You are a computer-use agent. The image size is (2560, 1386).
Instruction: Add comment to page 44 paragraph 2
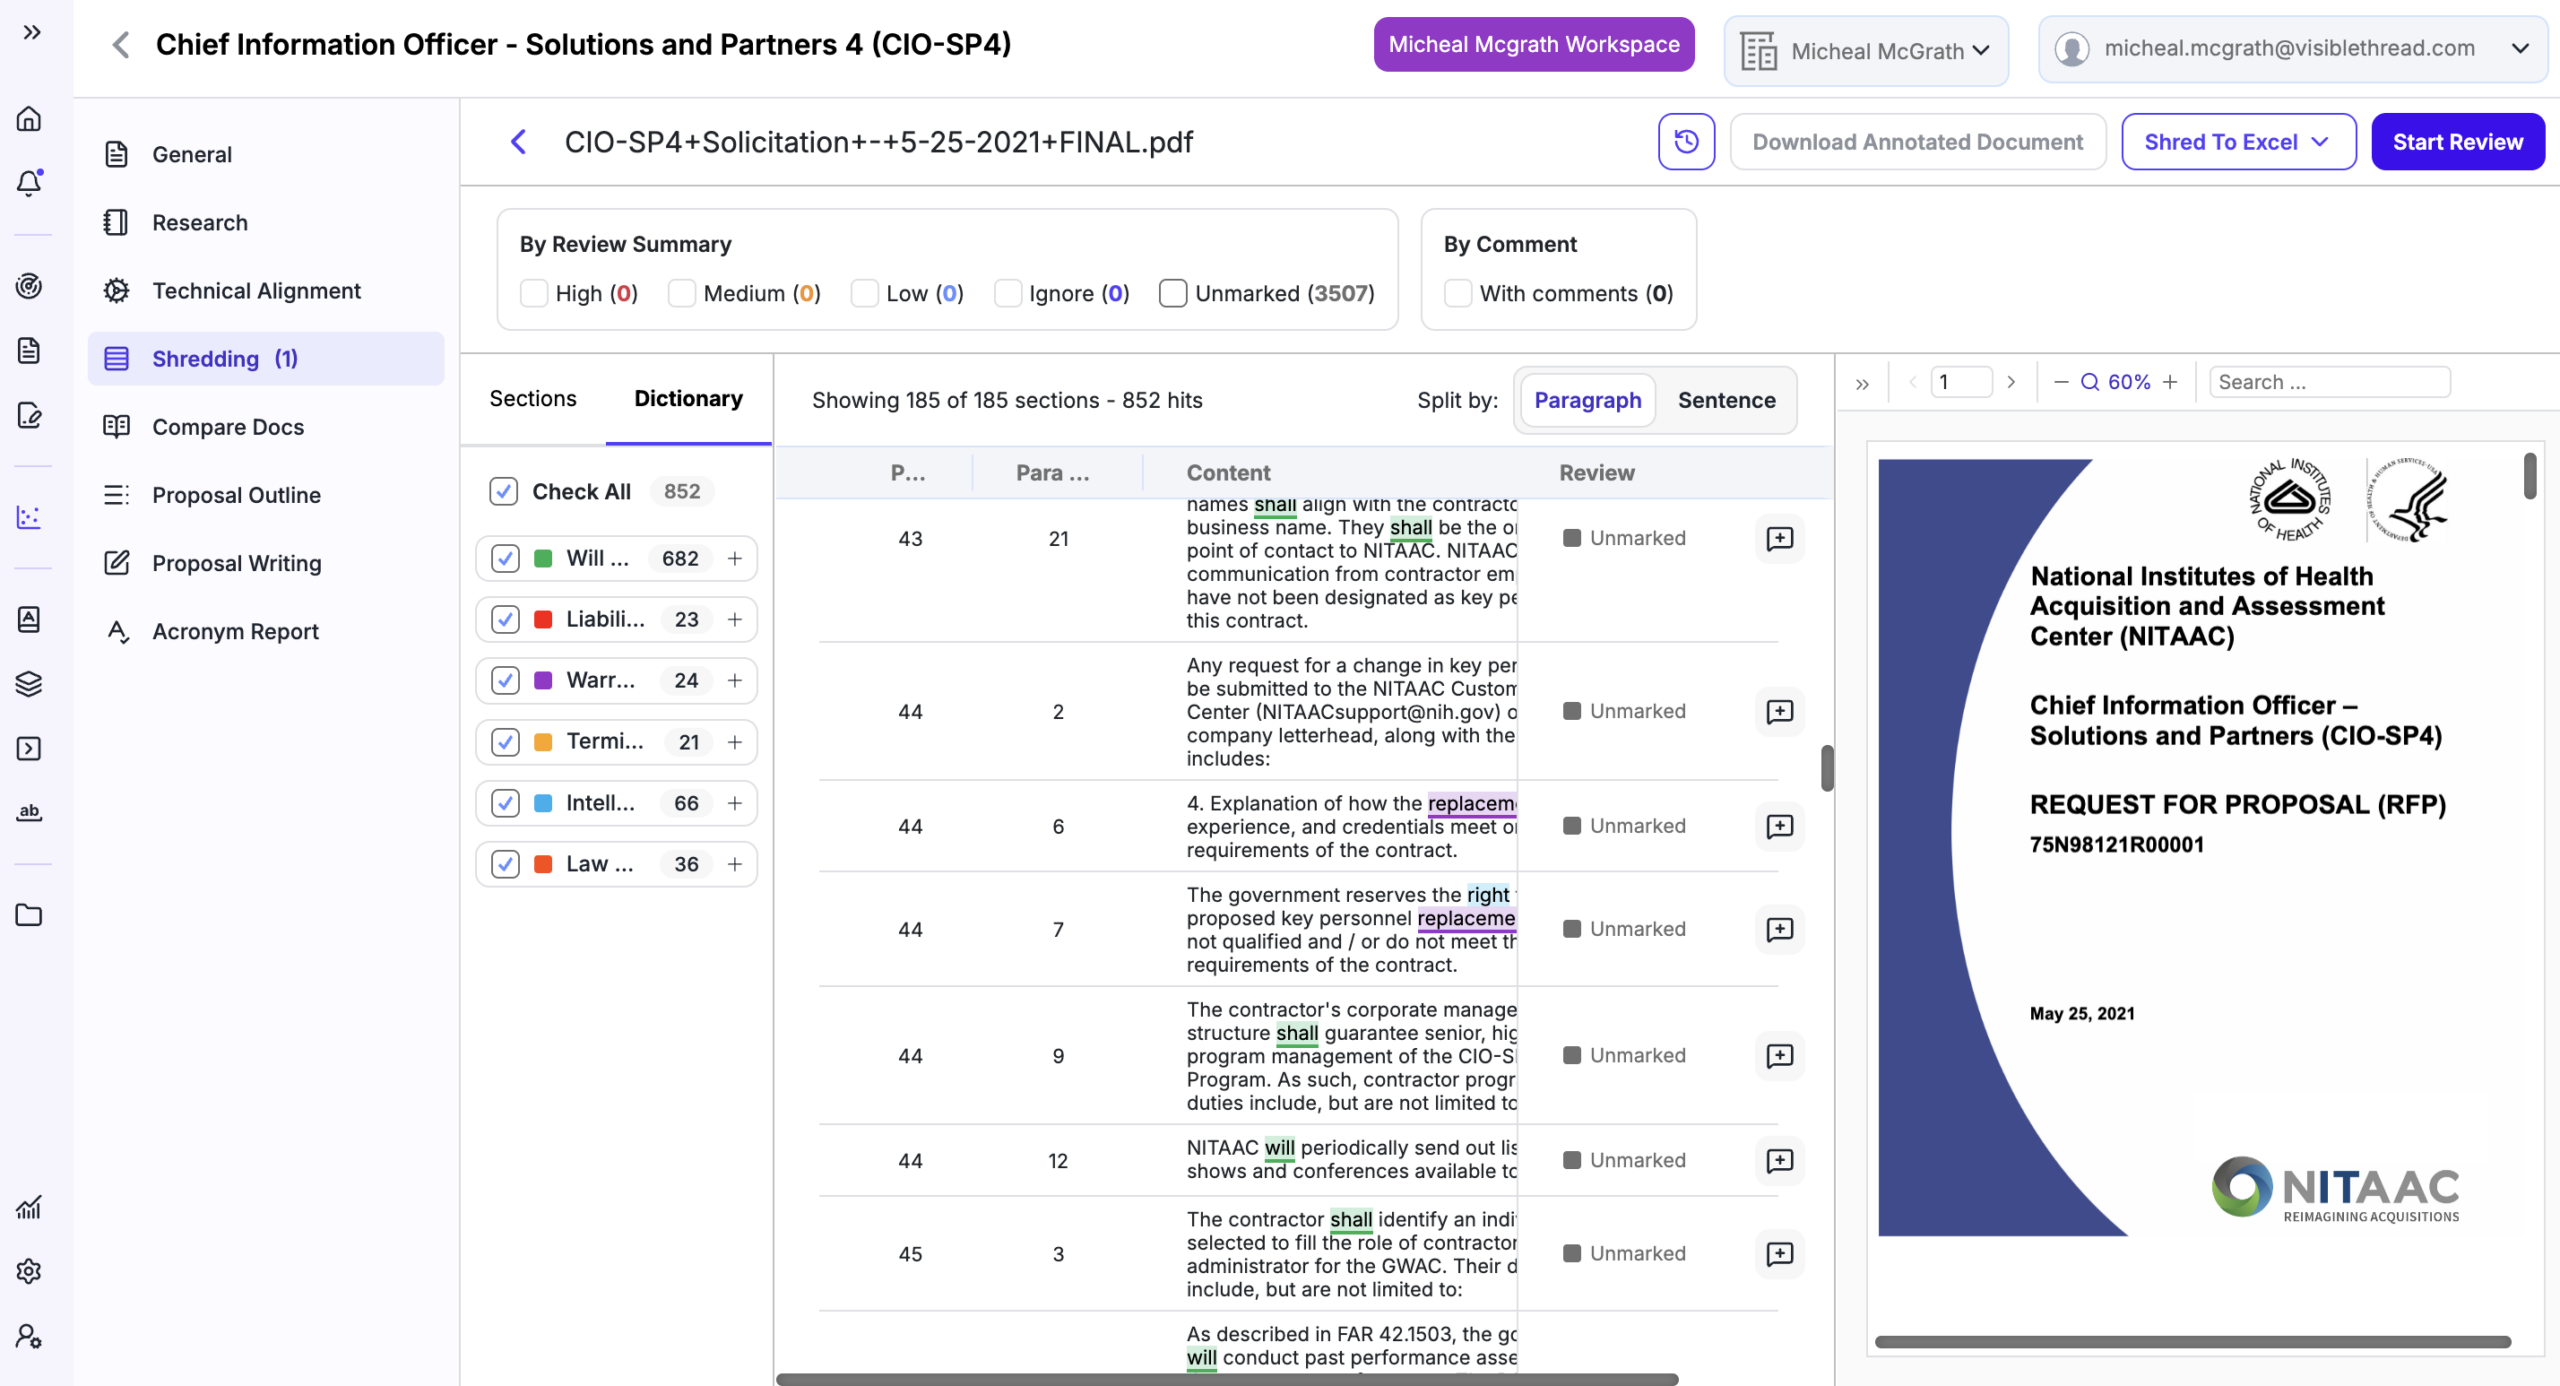[x=1780, y=712]
